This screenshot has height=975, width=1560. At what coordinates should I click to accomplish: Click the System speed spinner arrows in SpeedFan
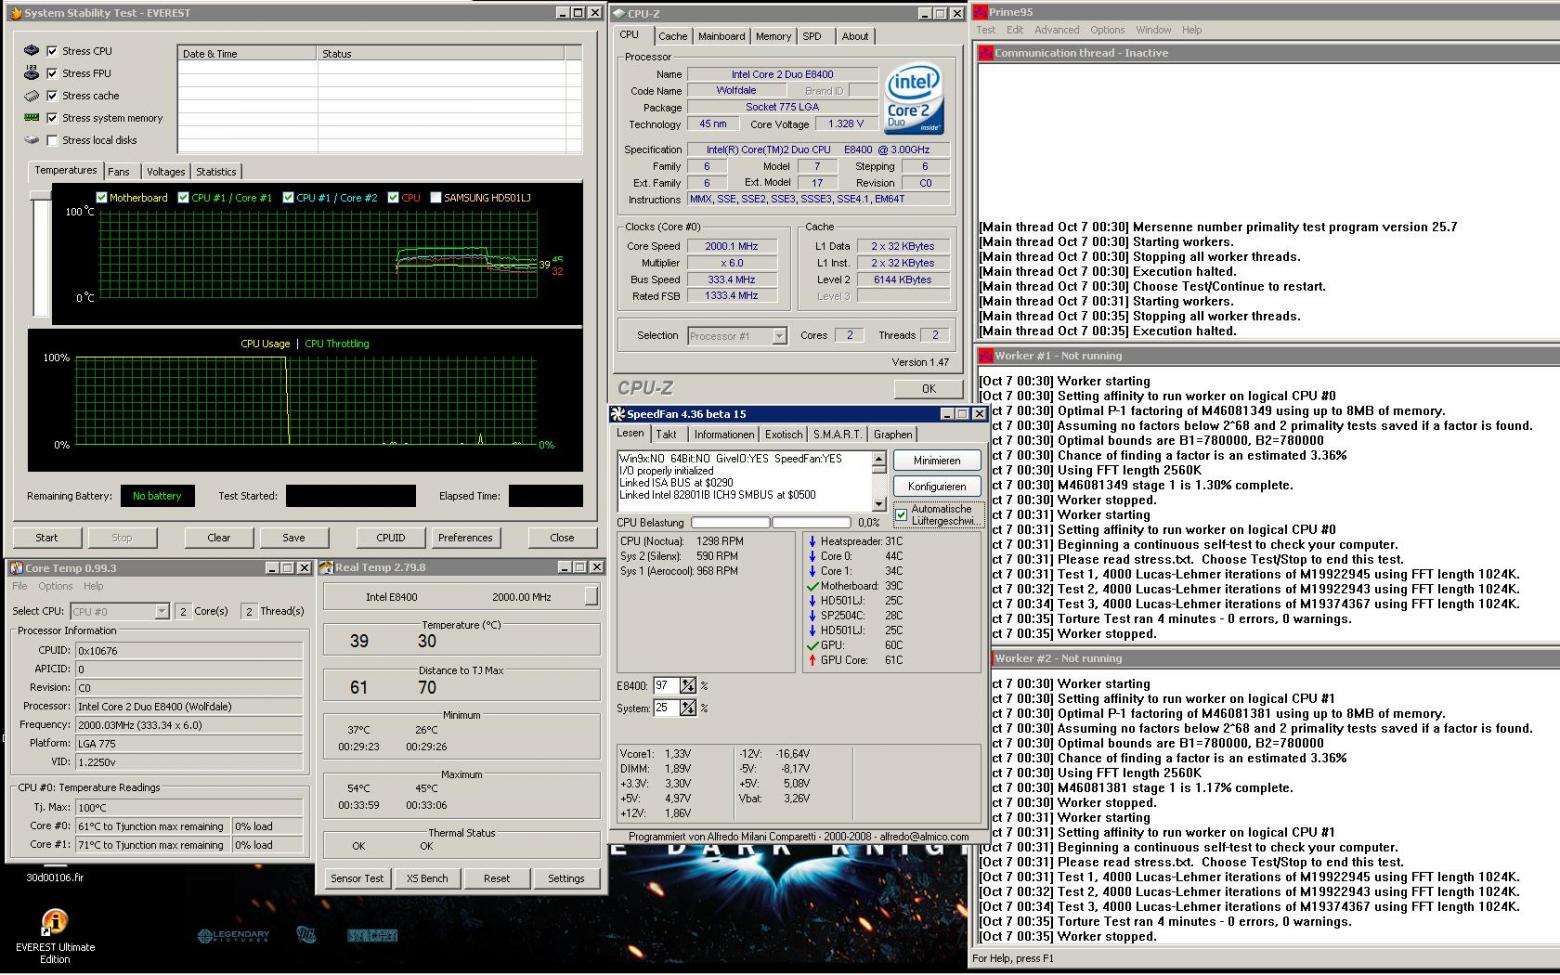pos(688,708)
